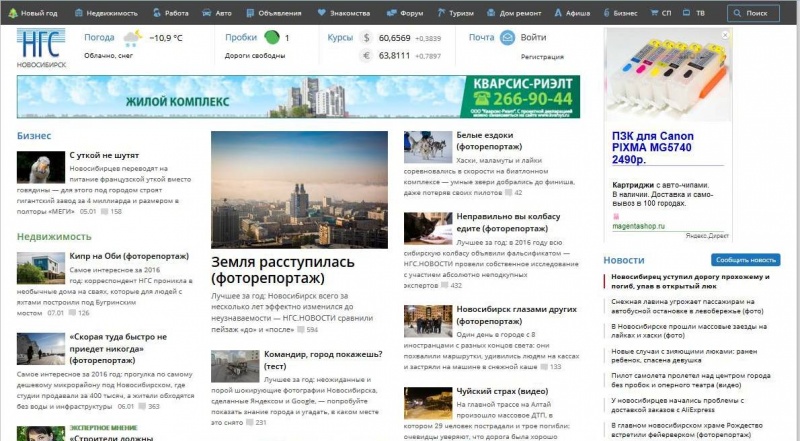Click the green traffic jam indicator
Viewport: 800px width, 441px height.
pyautogui.click(x=271, y=38)
